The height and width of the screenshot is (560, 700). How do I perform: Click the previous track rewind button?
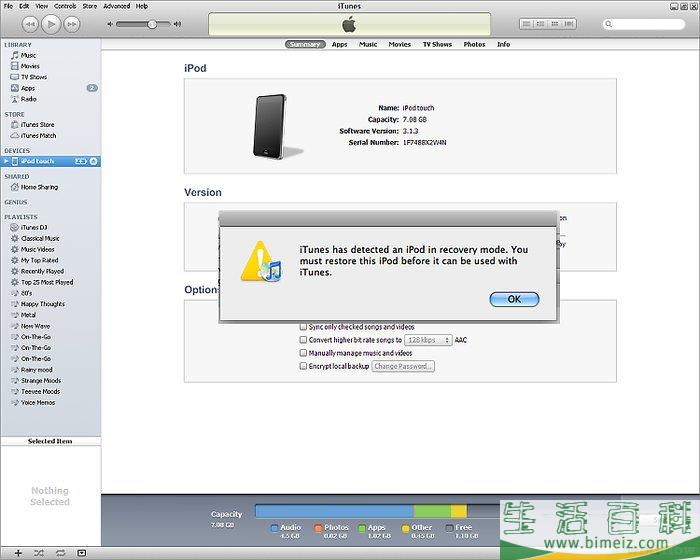(x=30, y=24)
